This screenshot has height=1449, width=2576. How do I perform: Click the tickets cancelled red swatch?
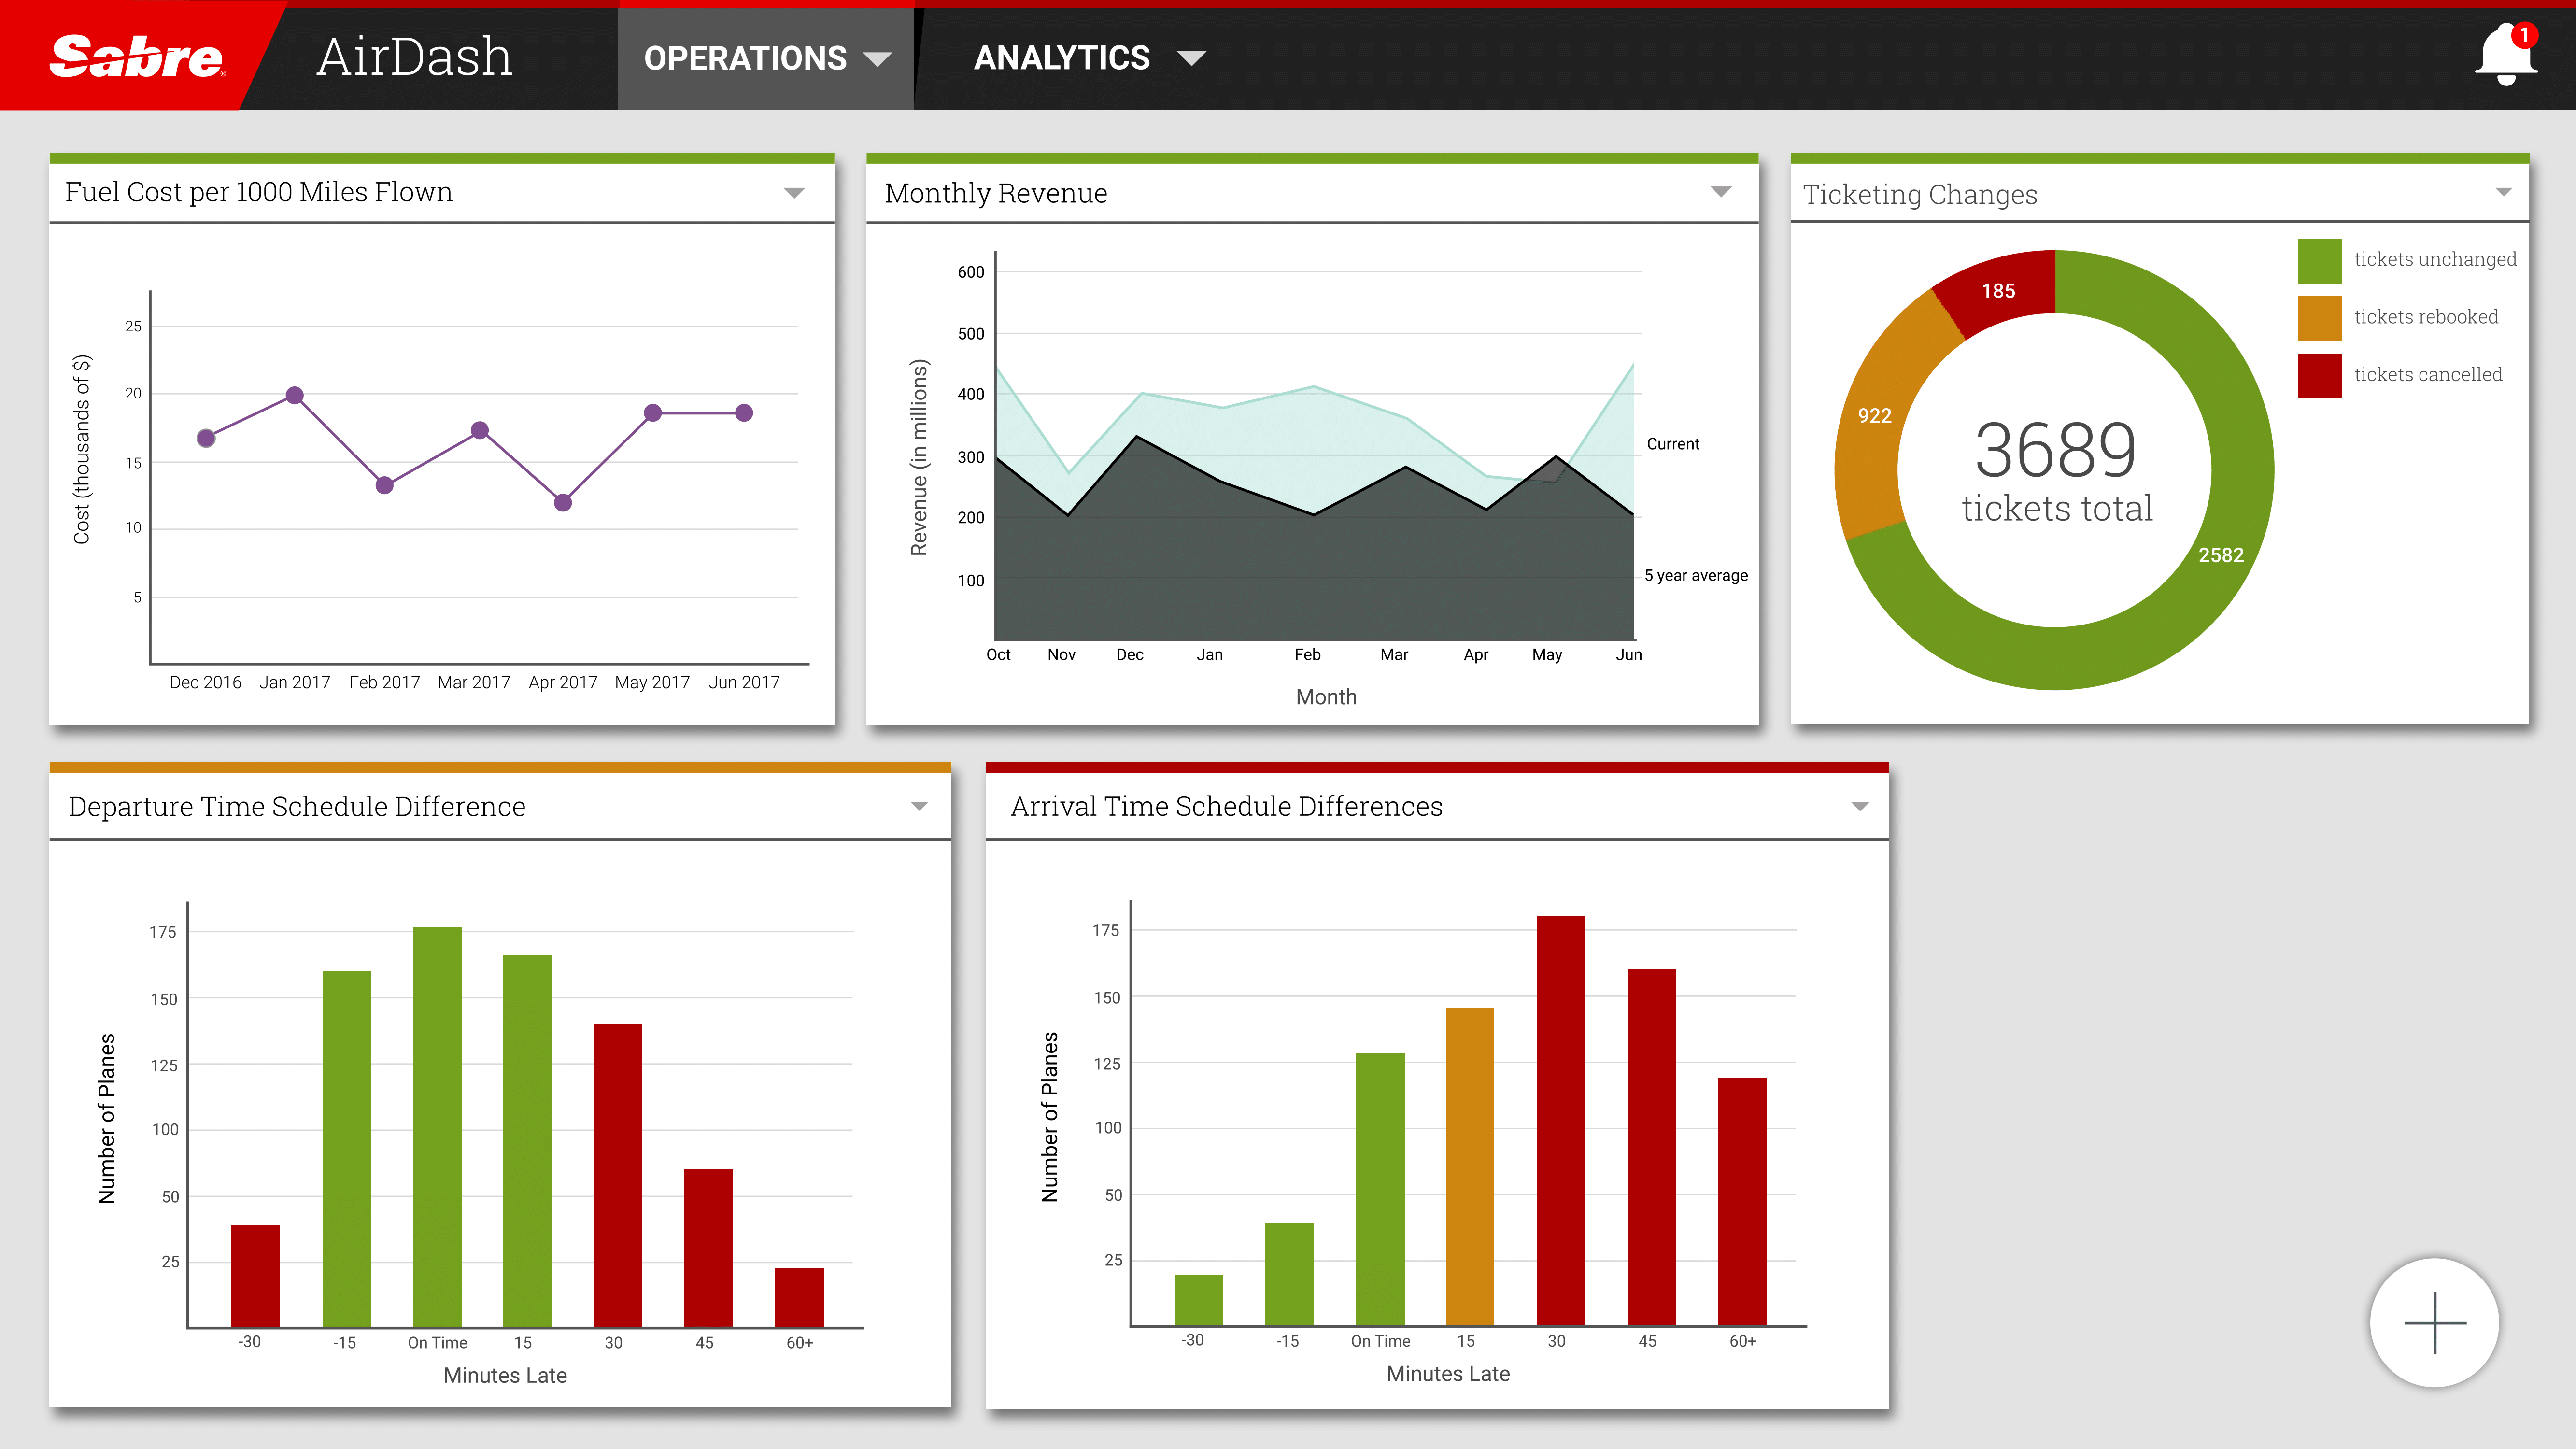tap(2319, 376)
